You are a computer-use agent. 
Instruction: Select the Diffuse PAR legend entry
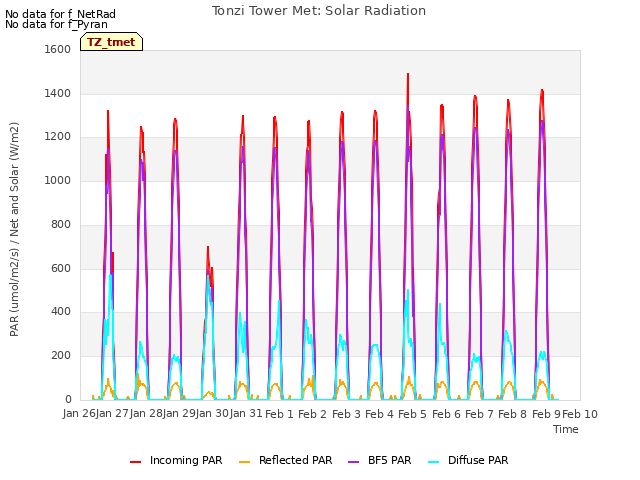(468, 460)
